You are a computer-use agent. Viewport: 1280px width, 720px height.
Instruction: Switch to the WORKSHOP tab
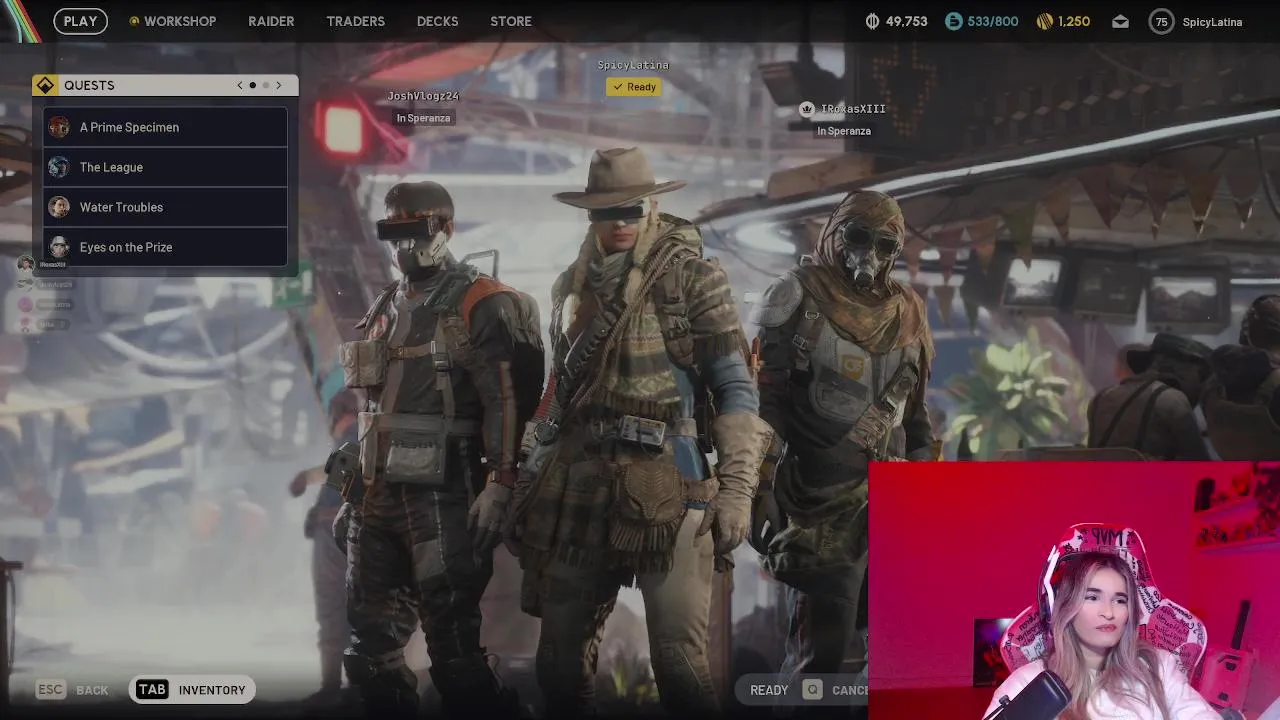pyautogui.click(x=172, y=21)
